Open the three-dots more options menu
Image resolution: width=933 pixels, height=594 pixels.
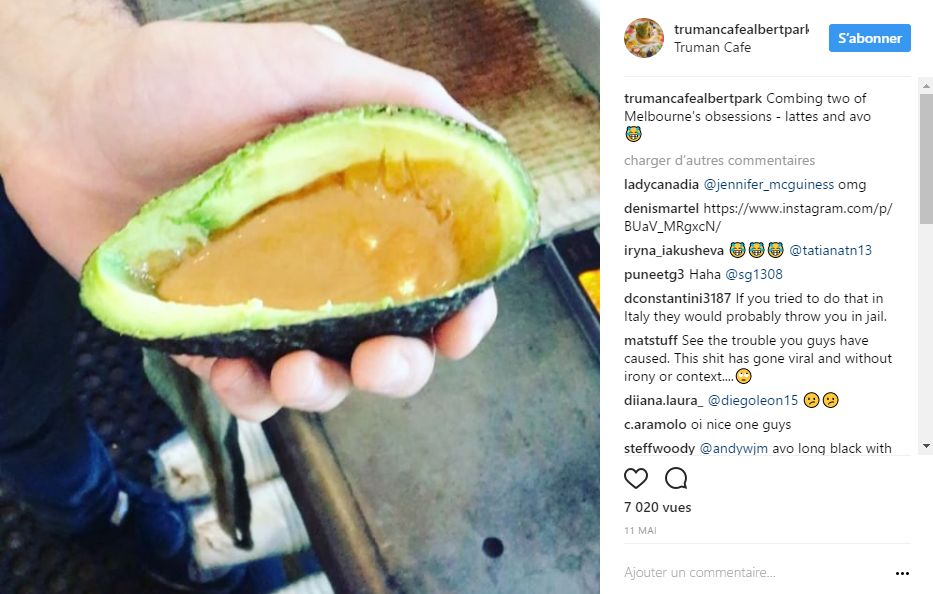pyautogui.click(x=902, y=573)
